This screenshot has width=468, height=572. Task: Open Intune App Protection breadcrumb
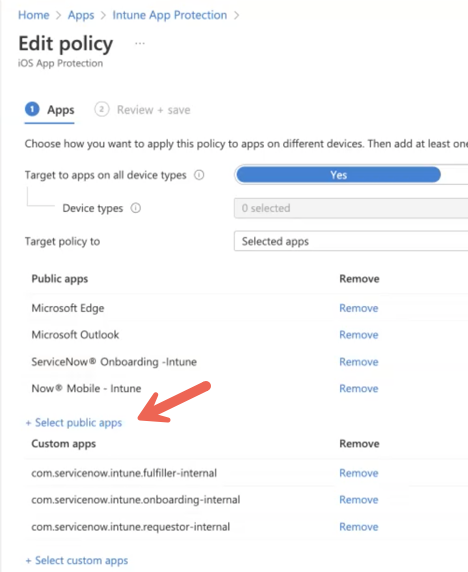(x=170, y=15)
